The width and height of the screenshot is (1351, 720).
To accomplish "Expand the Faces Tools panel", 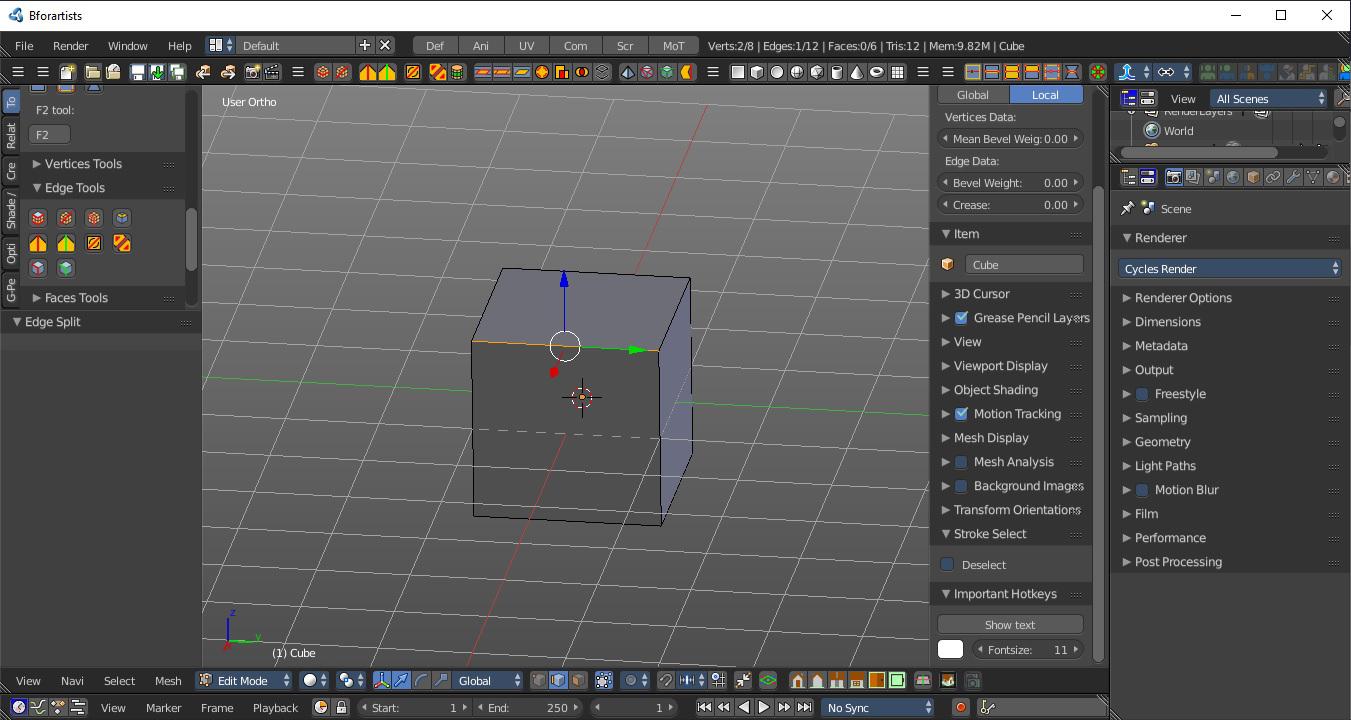I will point(76,298).
